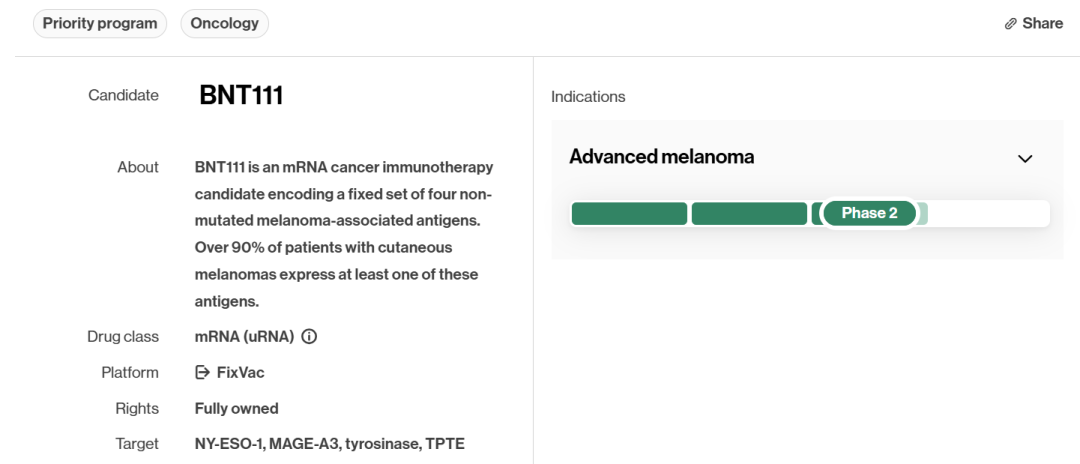Viewport: 1080px width, 464px height.
Task: Click the second dark green progress segment
Action: click(749, 213)
